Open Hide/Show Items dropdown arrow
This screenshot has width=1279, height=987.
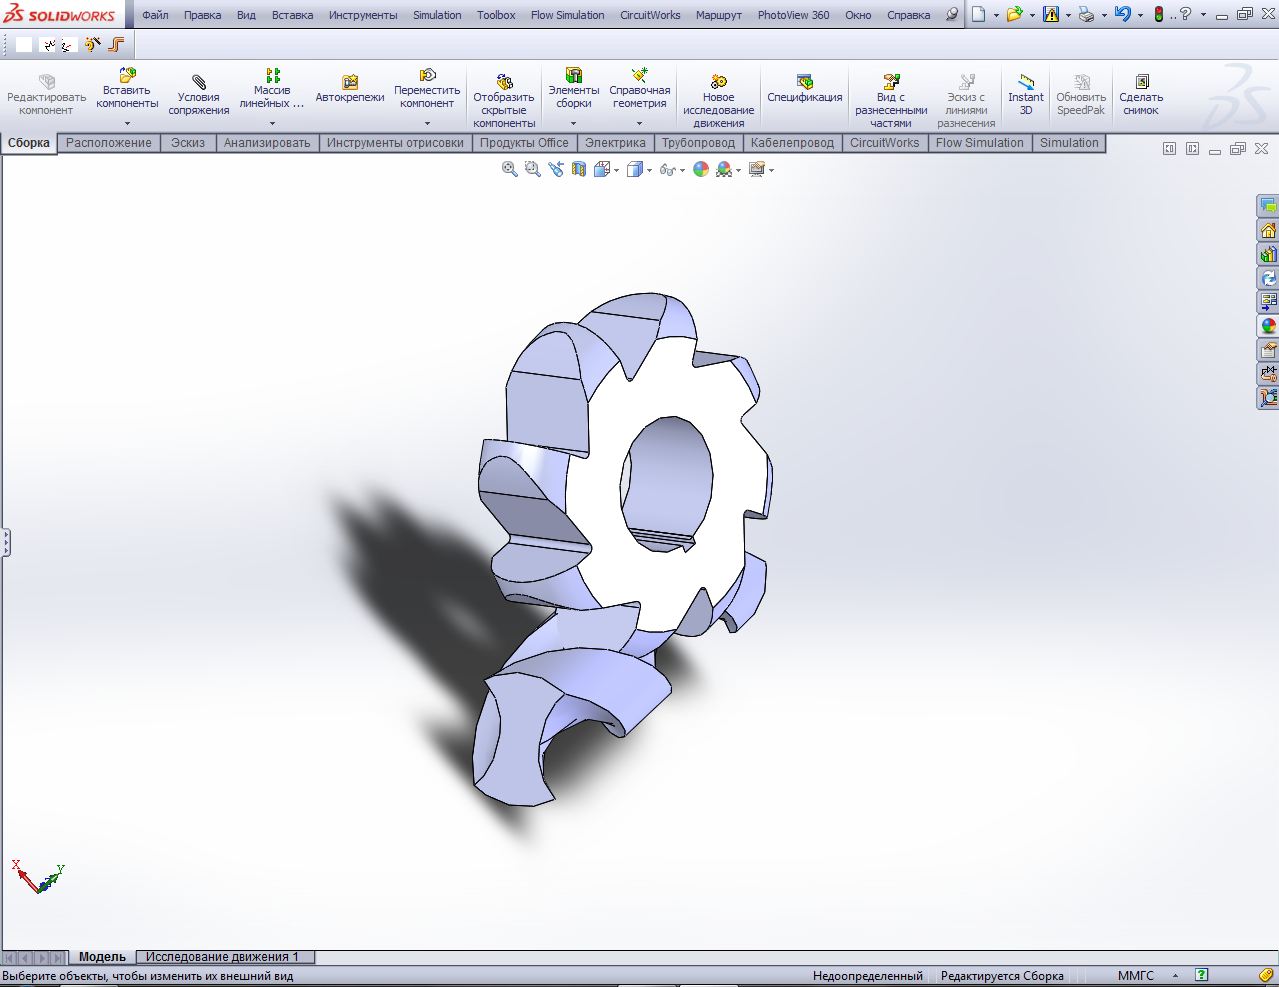click(682, 170)
